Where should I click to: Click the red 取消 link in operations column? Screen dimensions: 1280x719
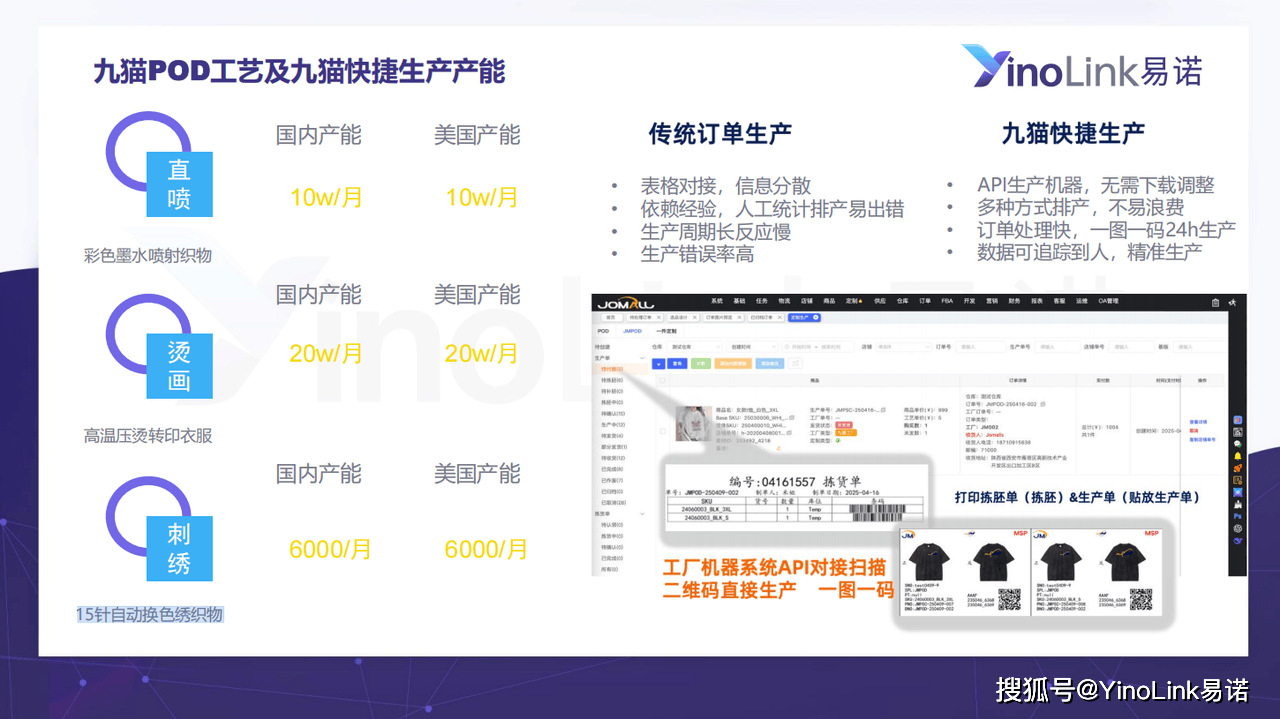(1193, 431)
